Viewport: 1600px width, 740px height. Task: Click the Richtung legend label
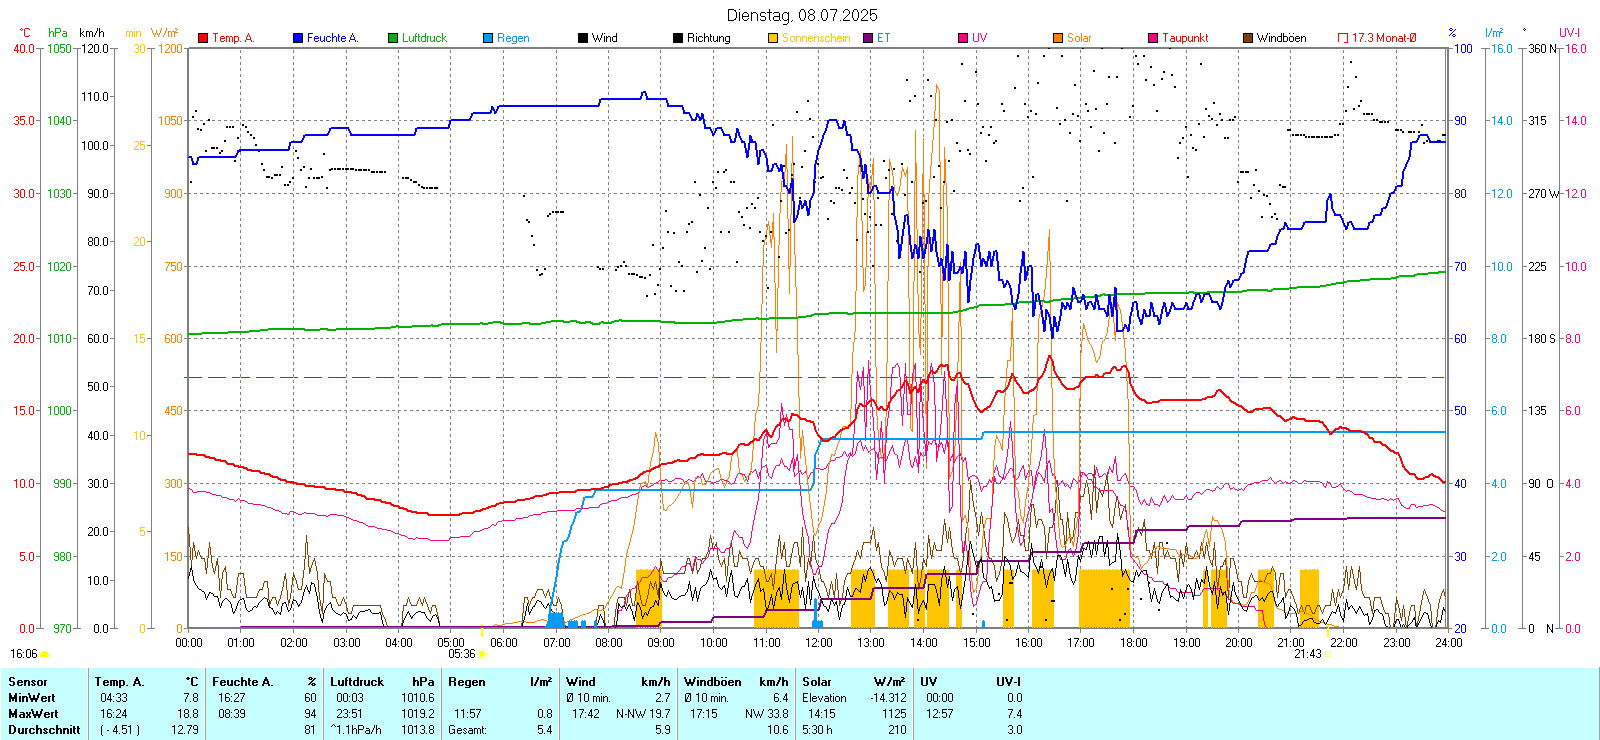708,38
